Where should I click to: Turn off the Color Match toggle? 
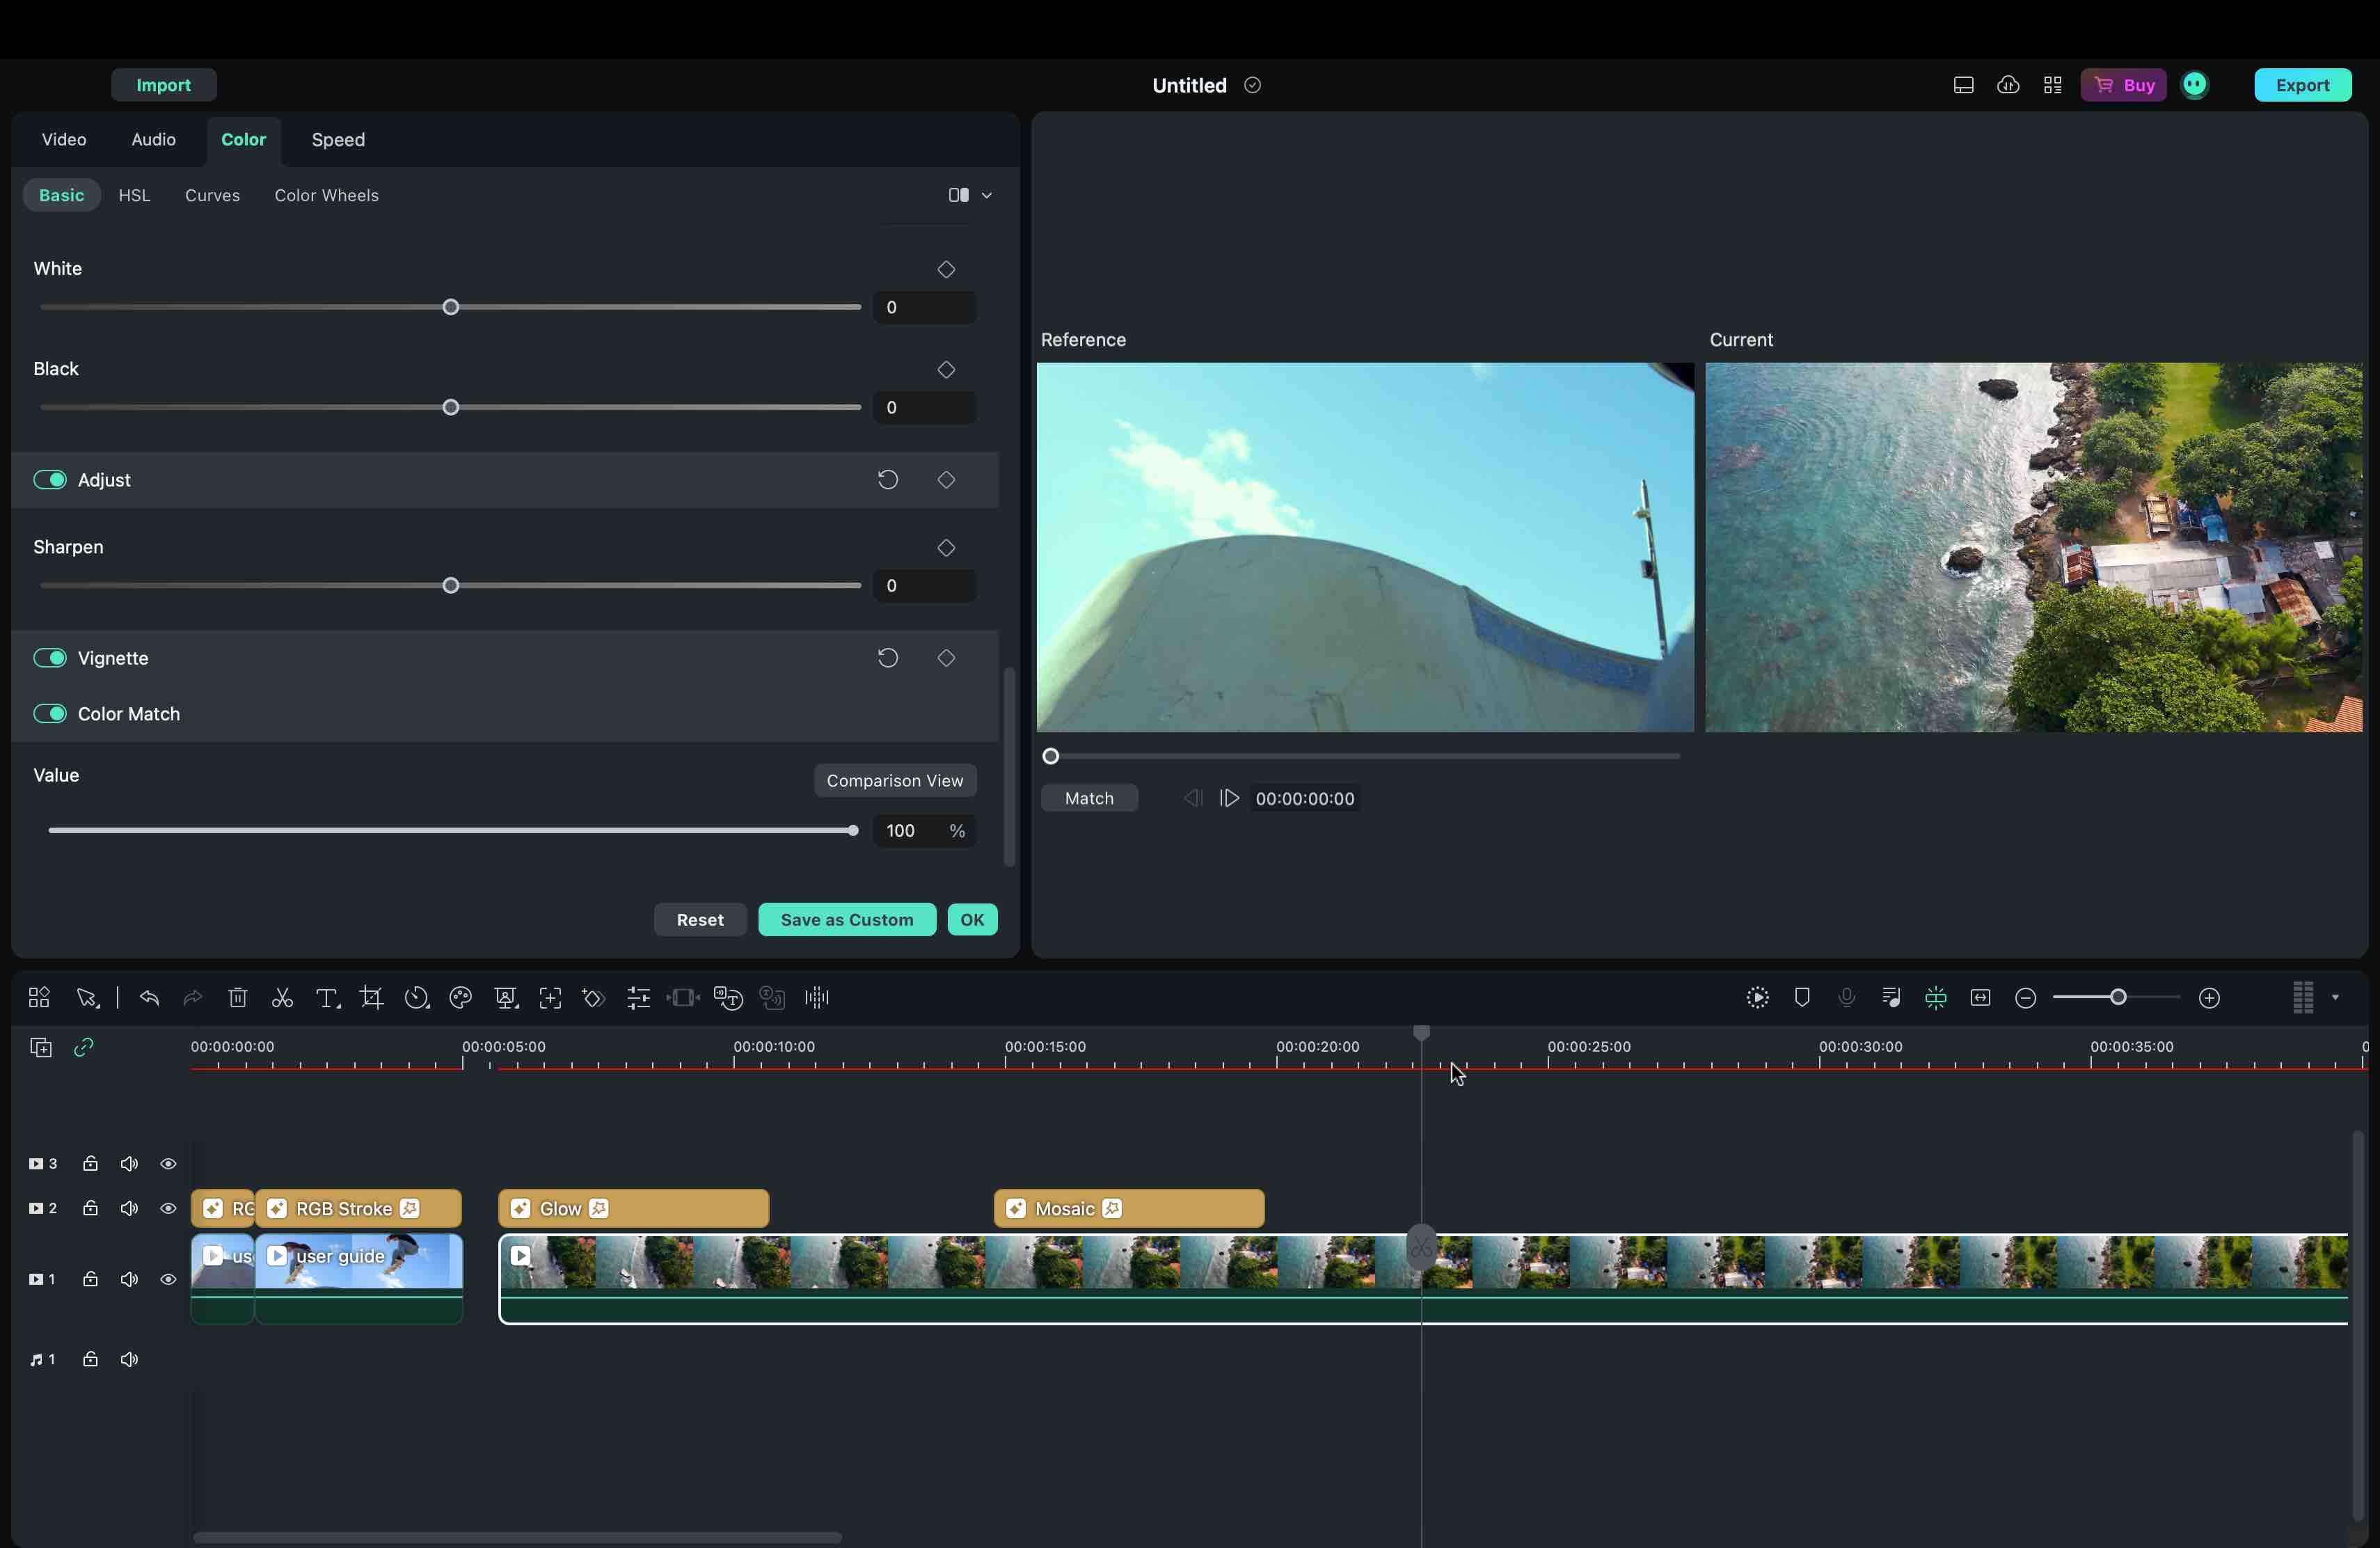[50, 713]
